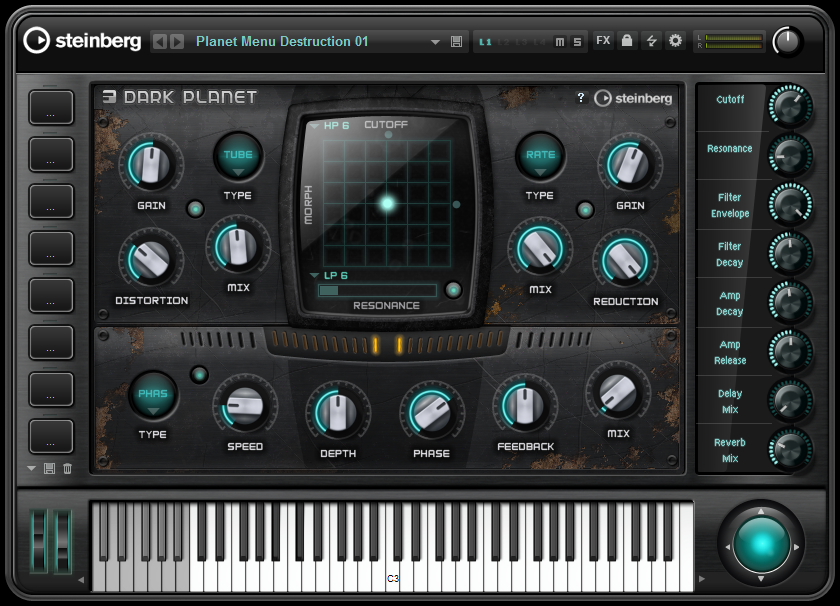The width and height of the screenshot is (840, 606).
Task: Click the phaser Speed knob
Action: (245, 406)
